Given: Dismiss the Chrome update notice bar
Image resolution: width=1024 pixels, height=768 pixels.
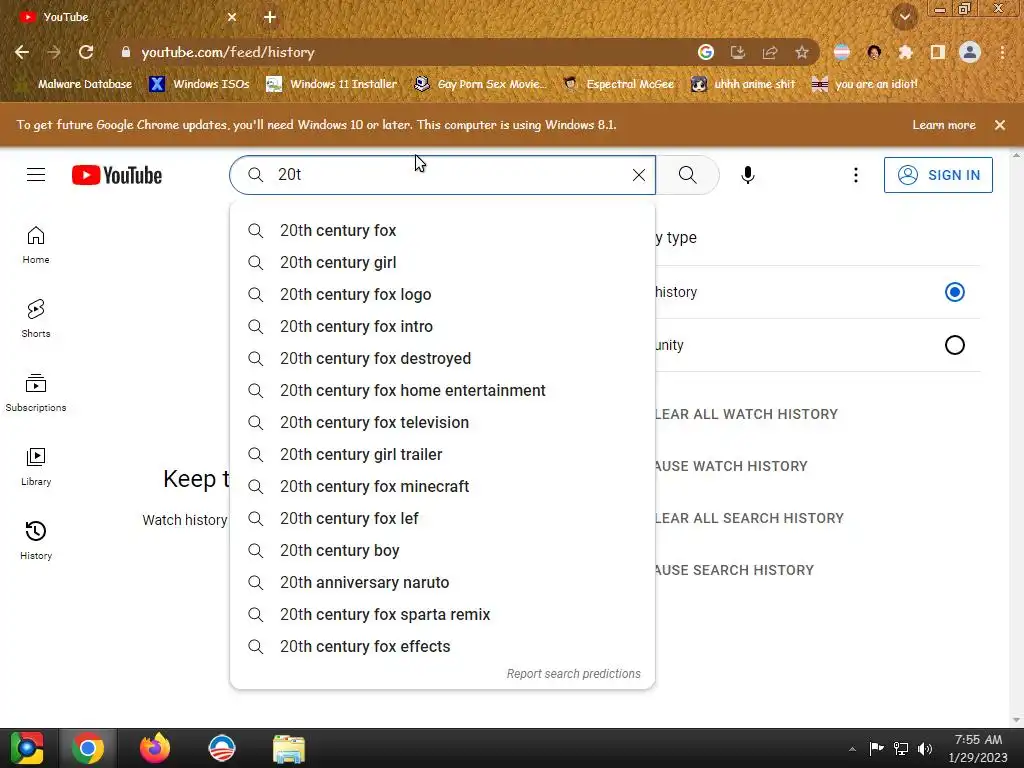Looking at the screenshot, I should (1000, 125).
